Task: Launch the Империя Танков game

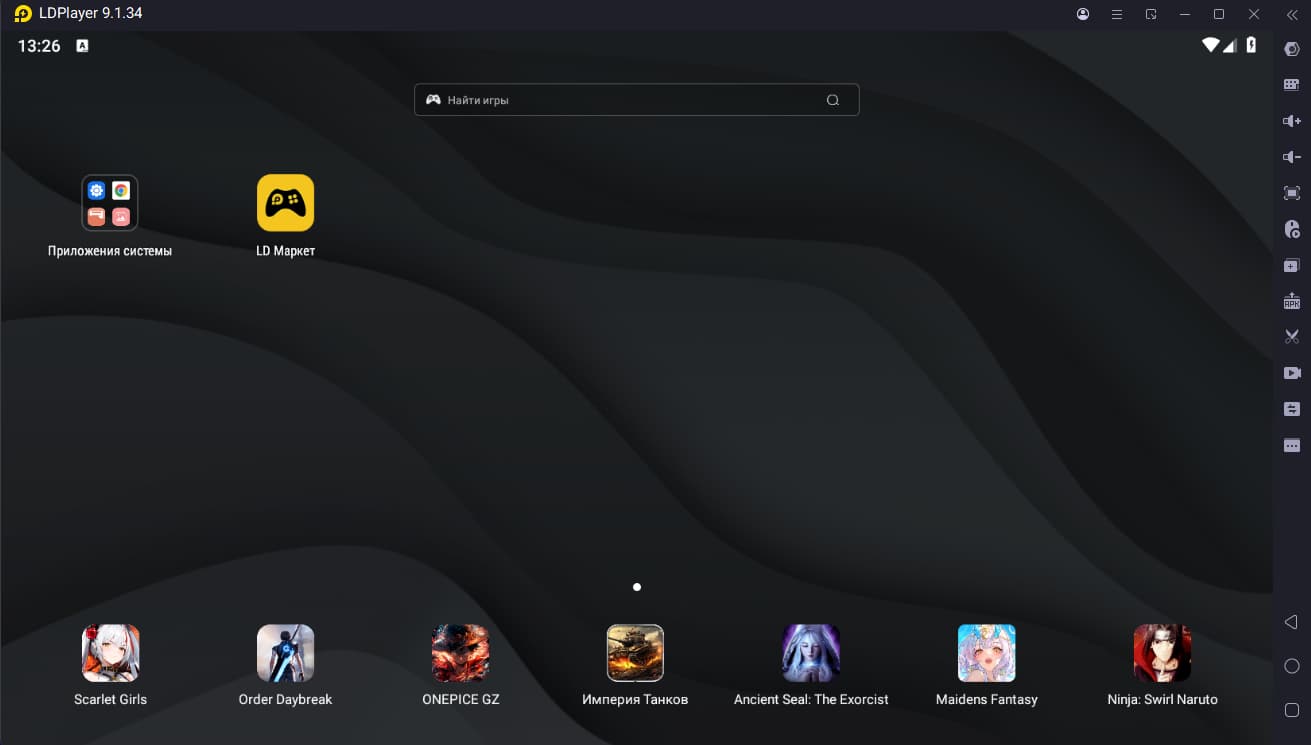Action: 635,653
